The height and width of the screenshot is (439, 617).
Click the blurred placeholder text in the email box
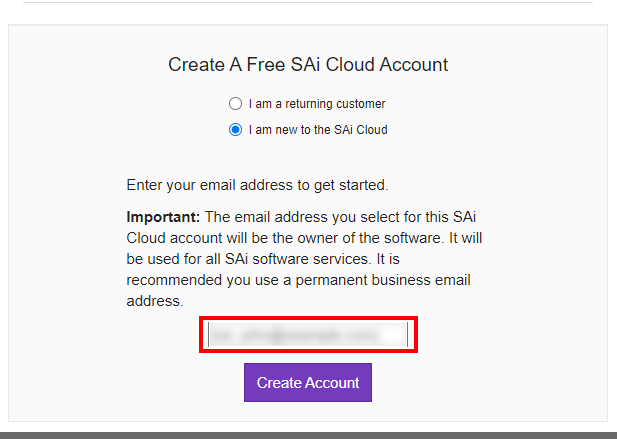coord(290,335)
